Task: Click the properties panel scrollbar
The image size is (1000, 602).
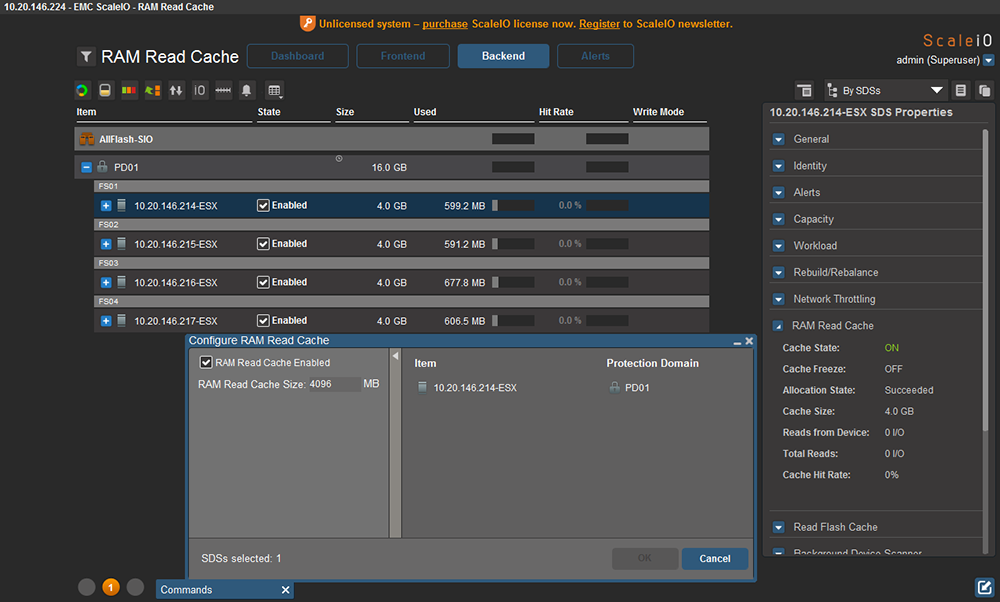Action: (985, 281)
